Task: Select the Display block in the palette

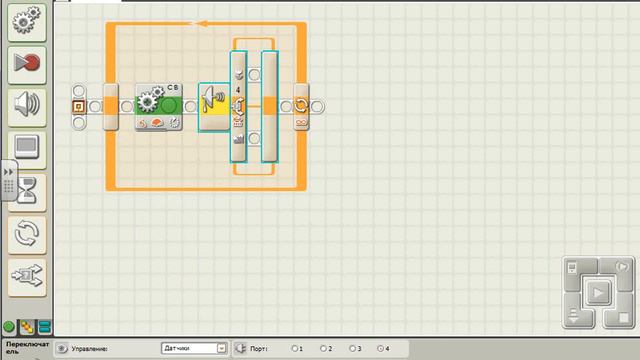Action: coord(27,149)
